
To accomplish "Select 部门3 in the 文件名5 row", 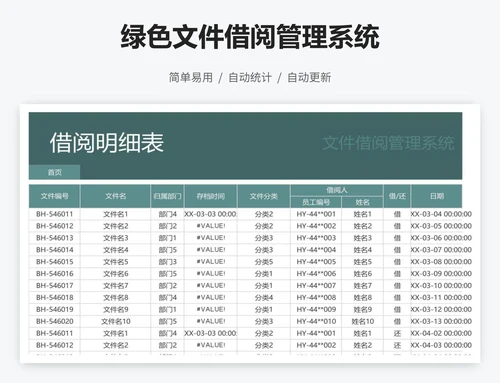I will tap(167, 262).
